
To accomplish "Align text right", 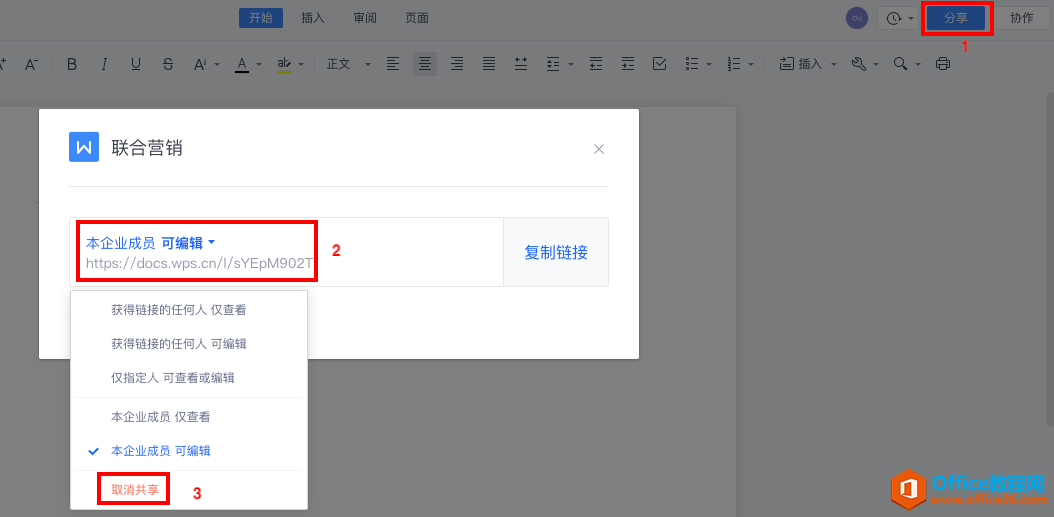I will (457, 64).
